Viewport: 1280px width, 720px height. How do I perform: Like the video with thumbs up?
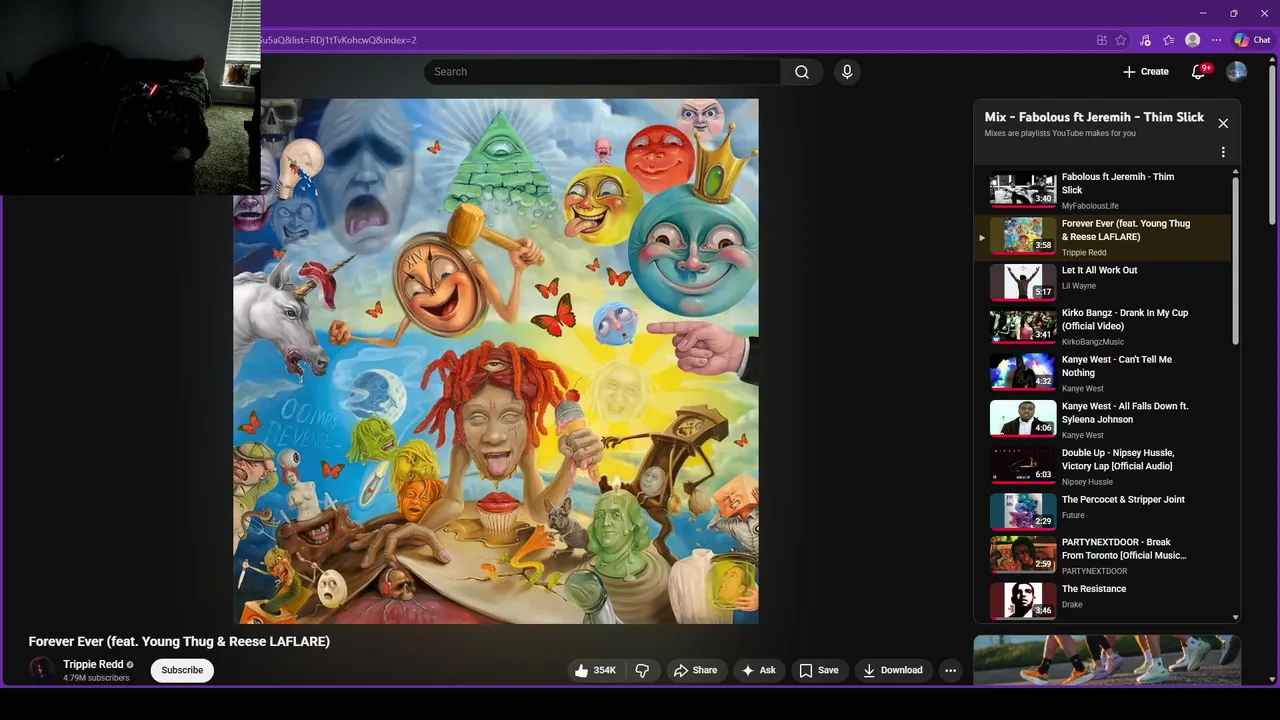pyautogui.click(x=594, y=670)
